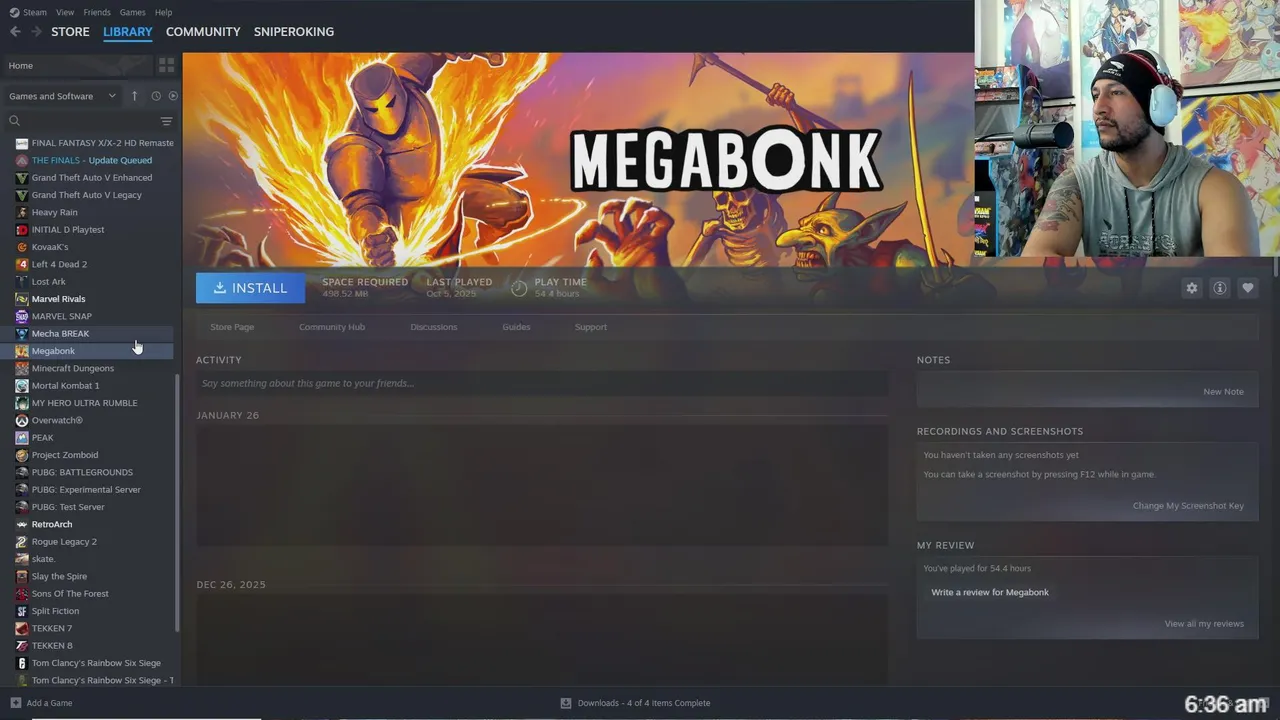
Task: Open the Steam menu
Action: coord(35,12)
